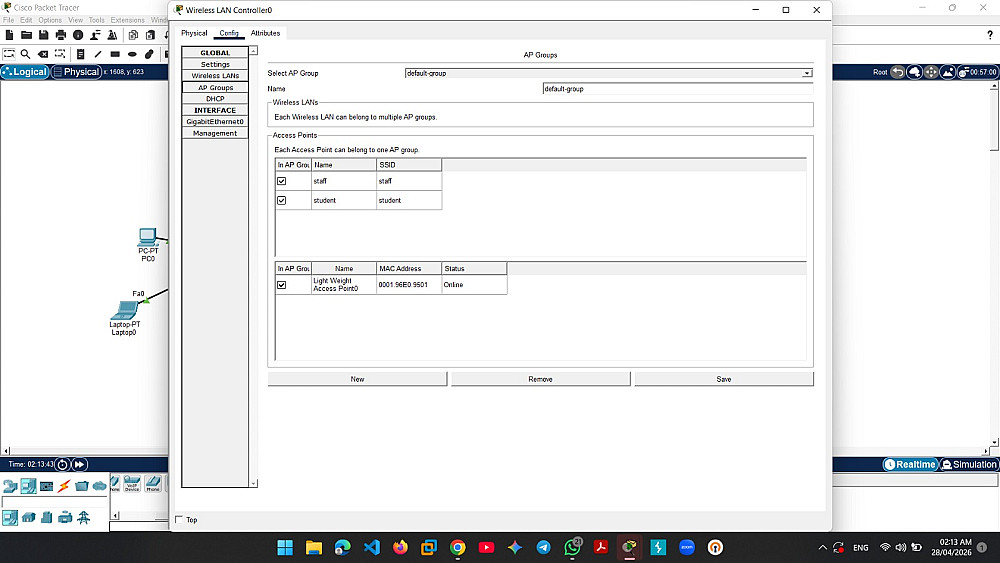Click the New Cluster cloud icon
The height and width of the screenshot is (563, 1000).
pyautogui.click(x=914, y=72)
